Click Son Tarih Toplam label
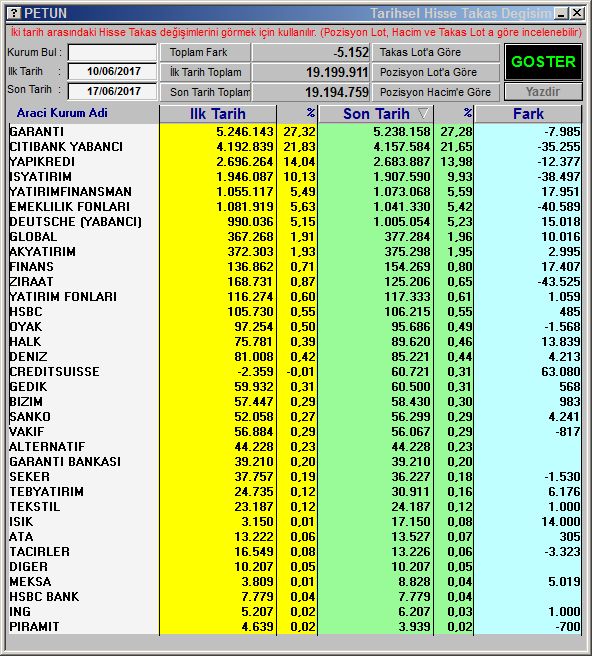 205,92
